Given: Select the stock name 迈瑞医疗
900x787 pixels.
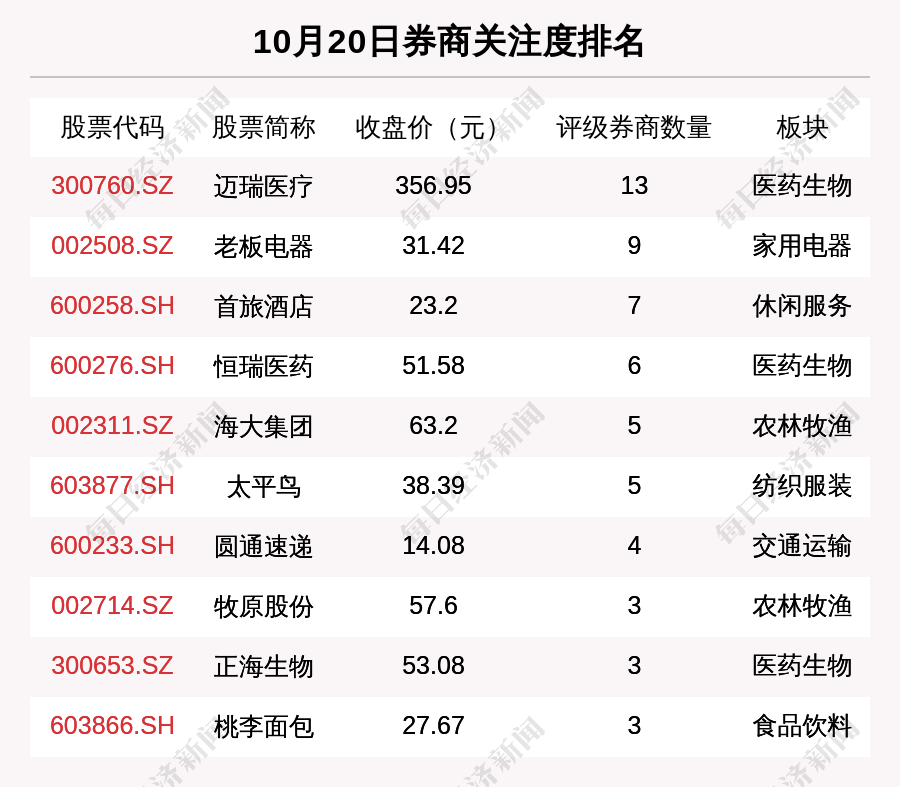Looking at the screenshot, I should 263,186.
